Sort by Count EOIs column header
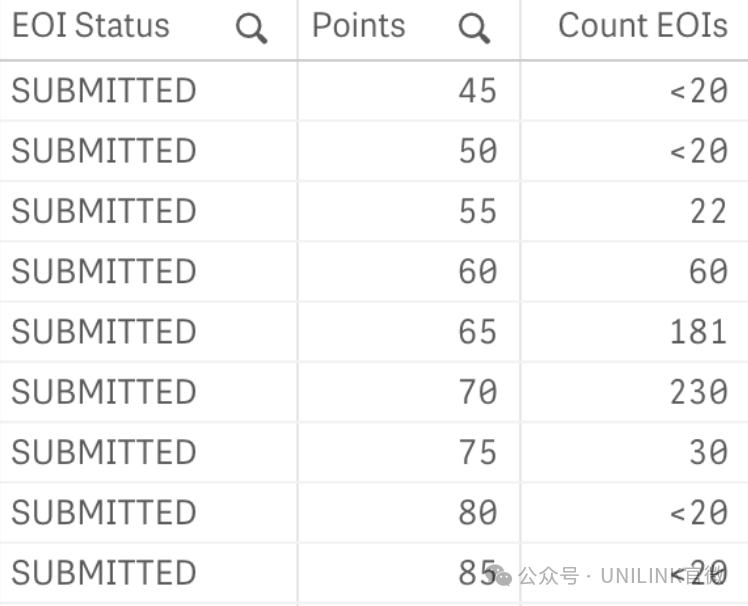 643,25
